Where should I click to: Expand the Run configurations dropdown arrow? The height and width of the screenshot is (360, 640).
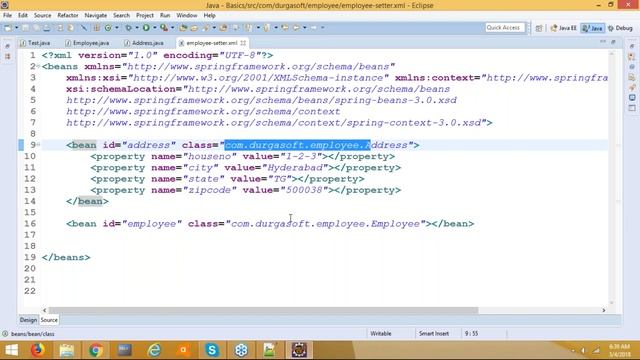[155, 28]
